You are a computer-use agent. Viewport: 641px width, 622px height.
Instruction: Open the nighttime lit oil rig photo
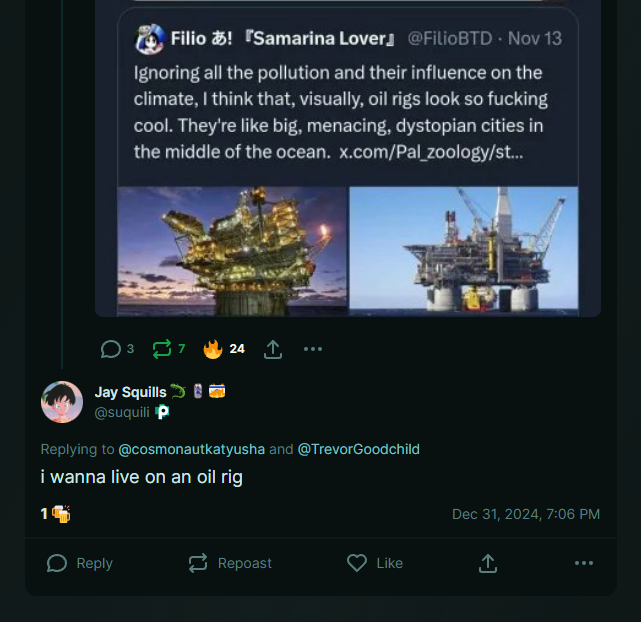pos(232,251)
